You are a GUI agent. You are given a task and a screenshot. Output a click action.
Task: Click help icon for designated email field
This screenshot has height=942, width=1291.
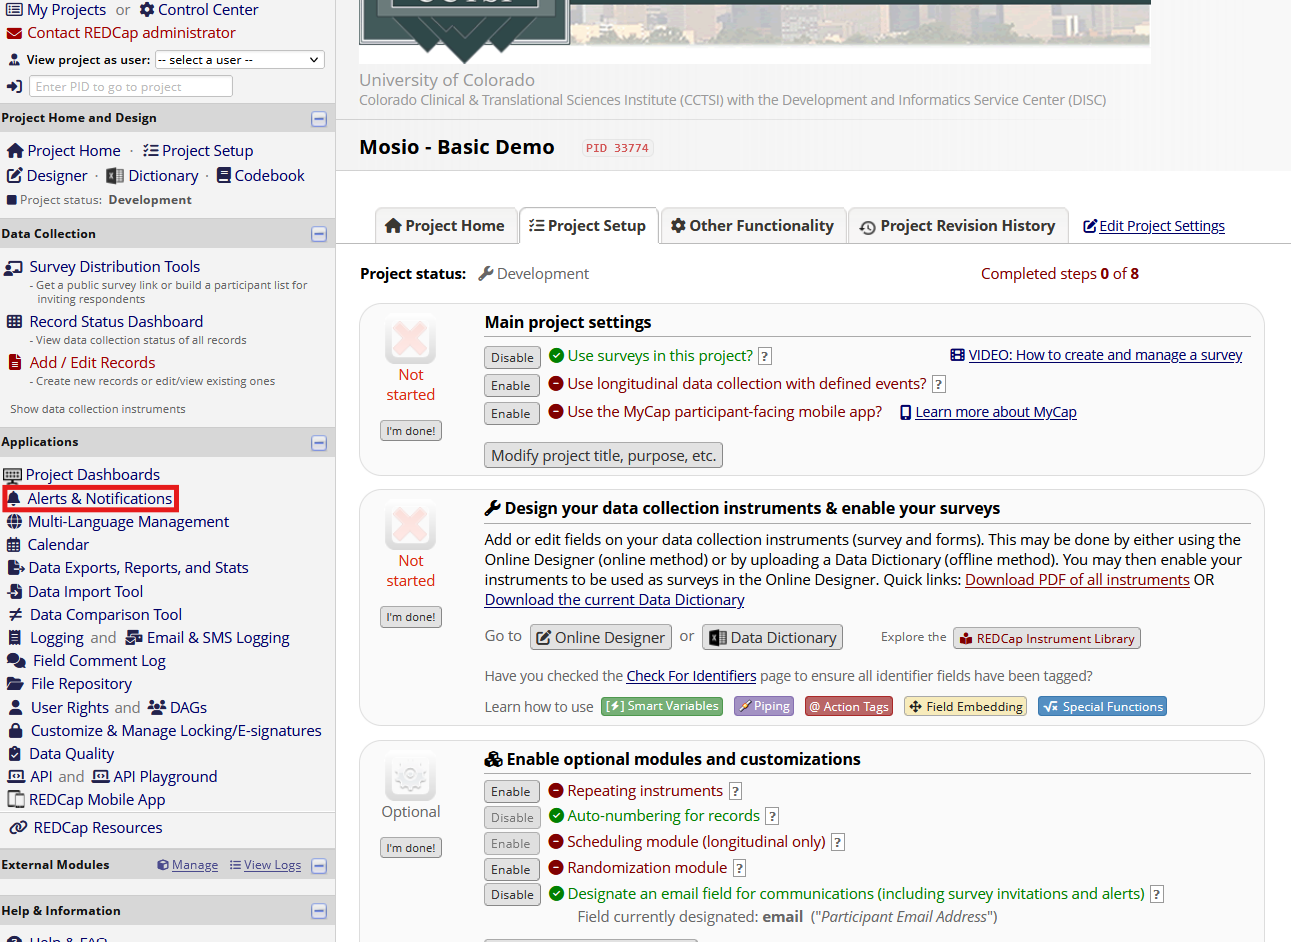pos(1157,894)
